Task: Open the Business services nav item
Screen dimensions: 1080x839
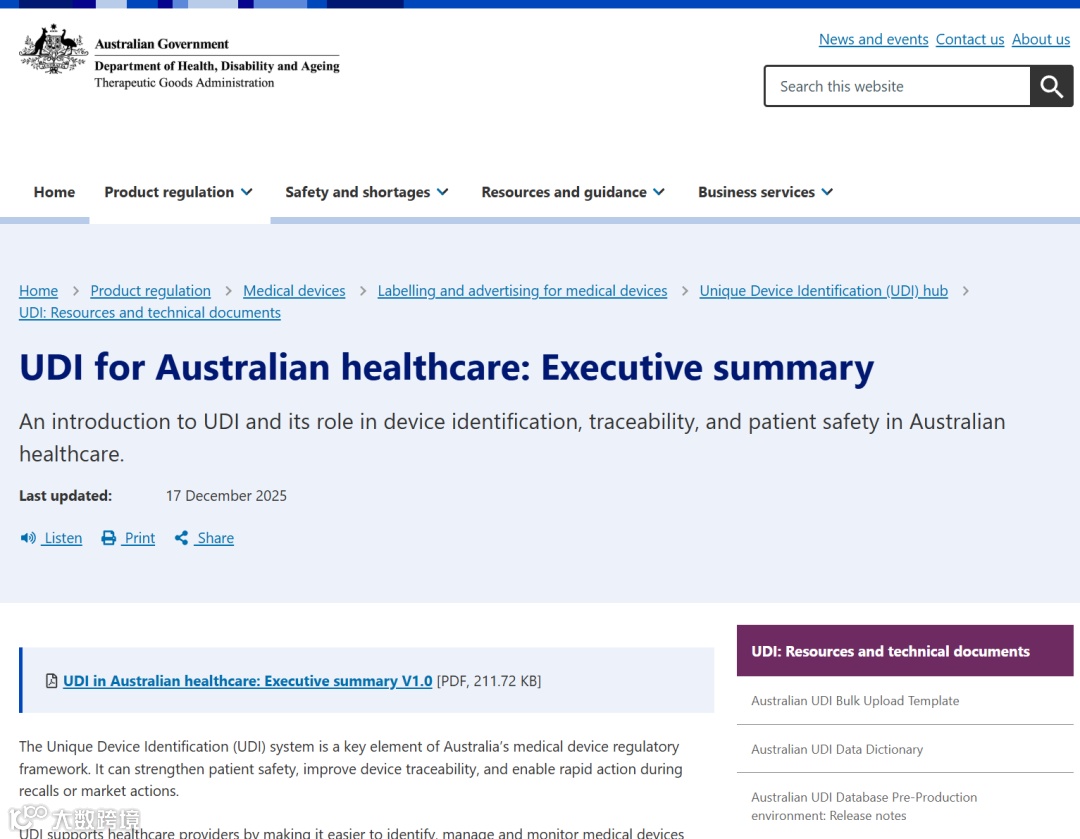Action: pyautogui.click(x=756, y=192)
